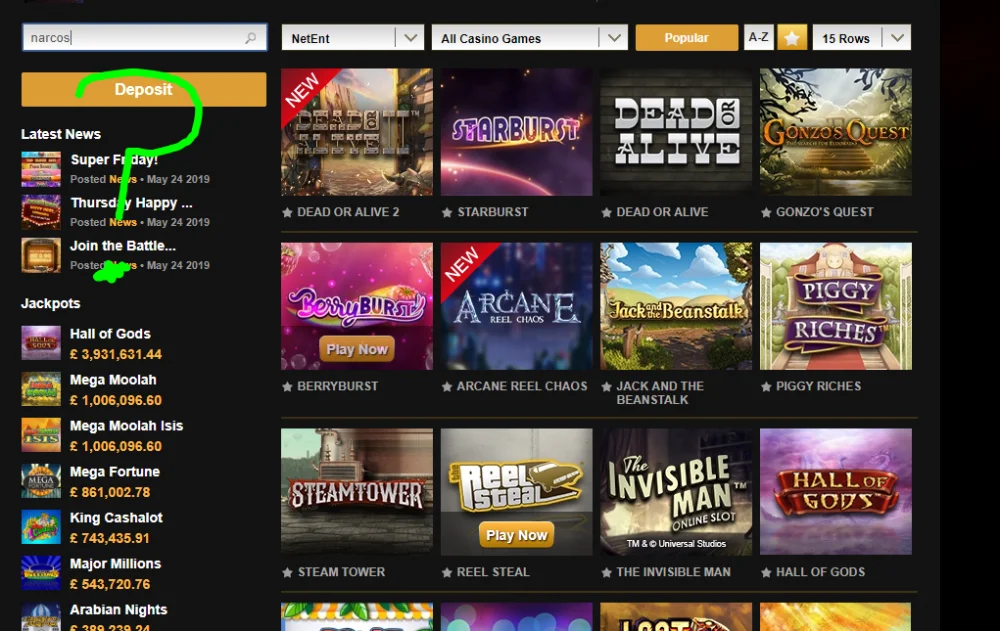
Task: Play Now on Reel Steal
Action: (x=517, y=535)
